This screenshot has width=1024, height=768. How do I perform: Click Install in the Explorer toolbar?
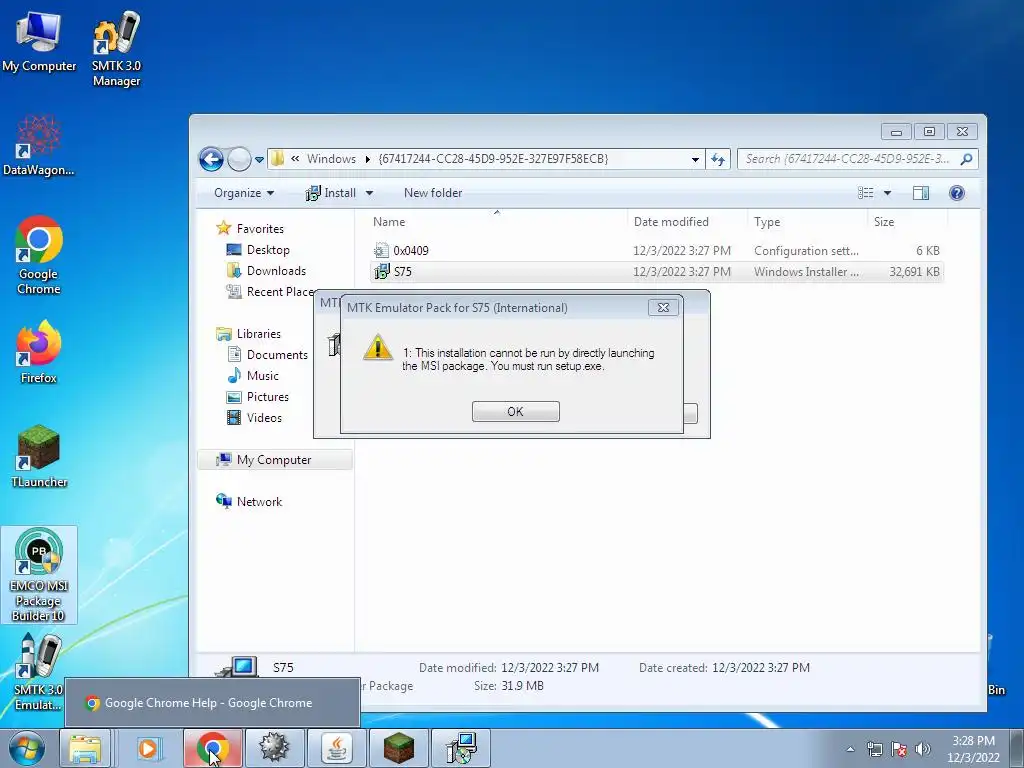(332, 193)
